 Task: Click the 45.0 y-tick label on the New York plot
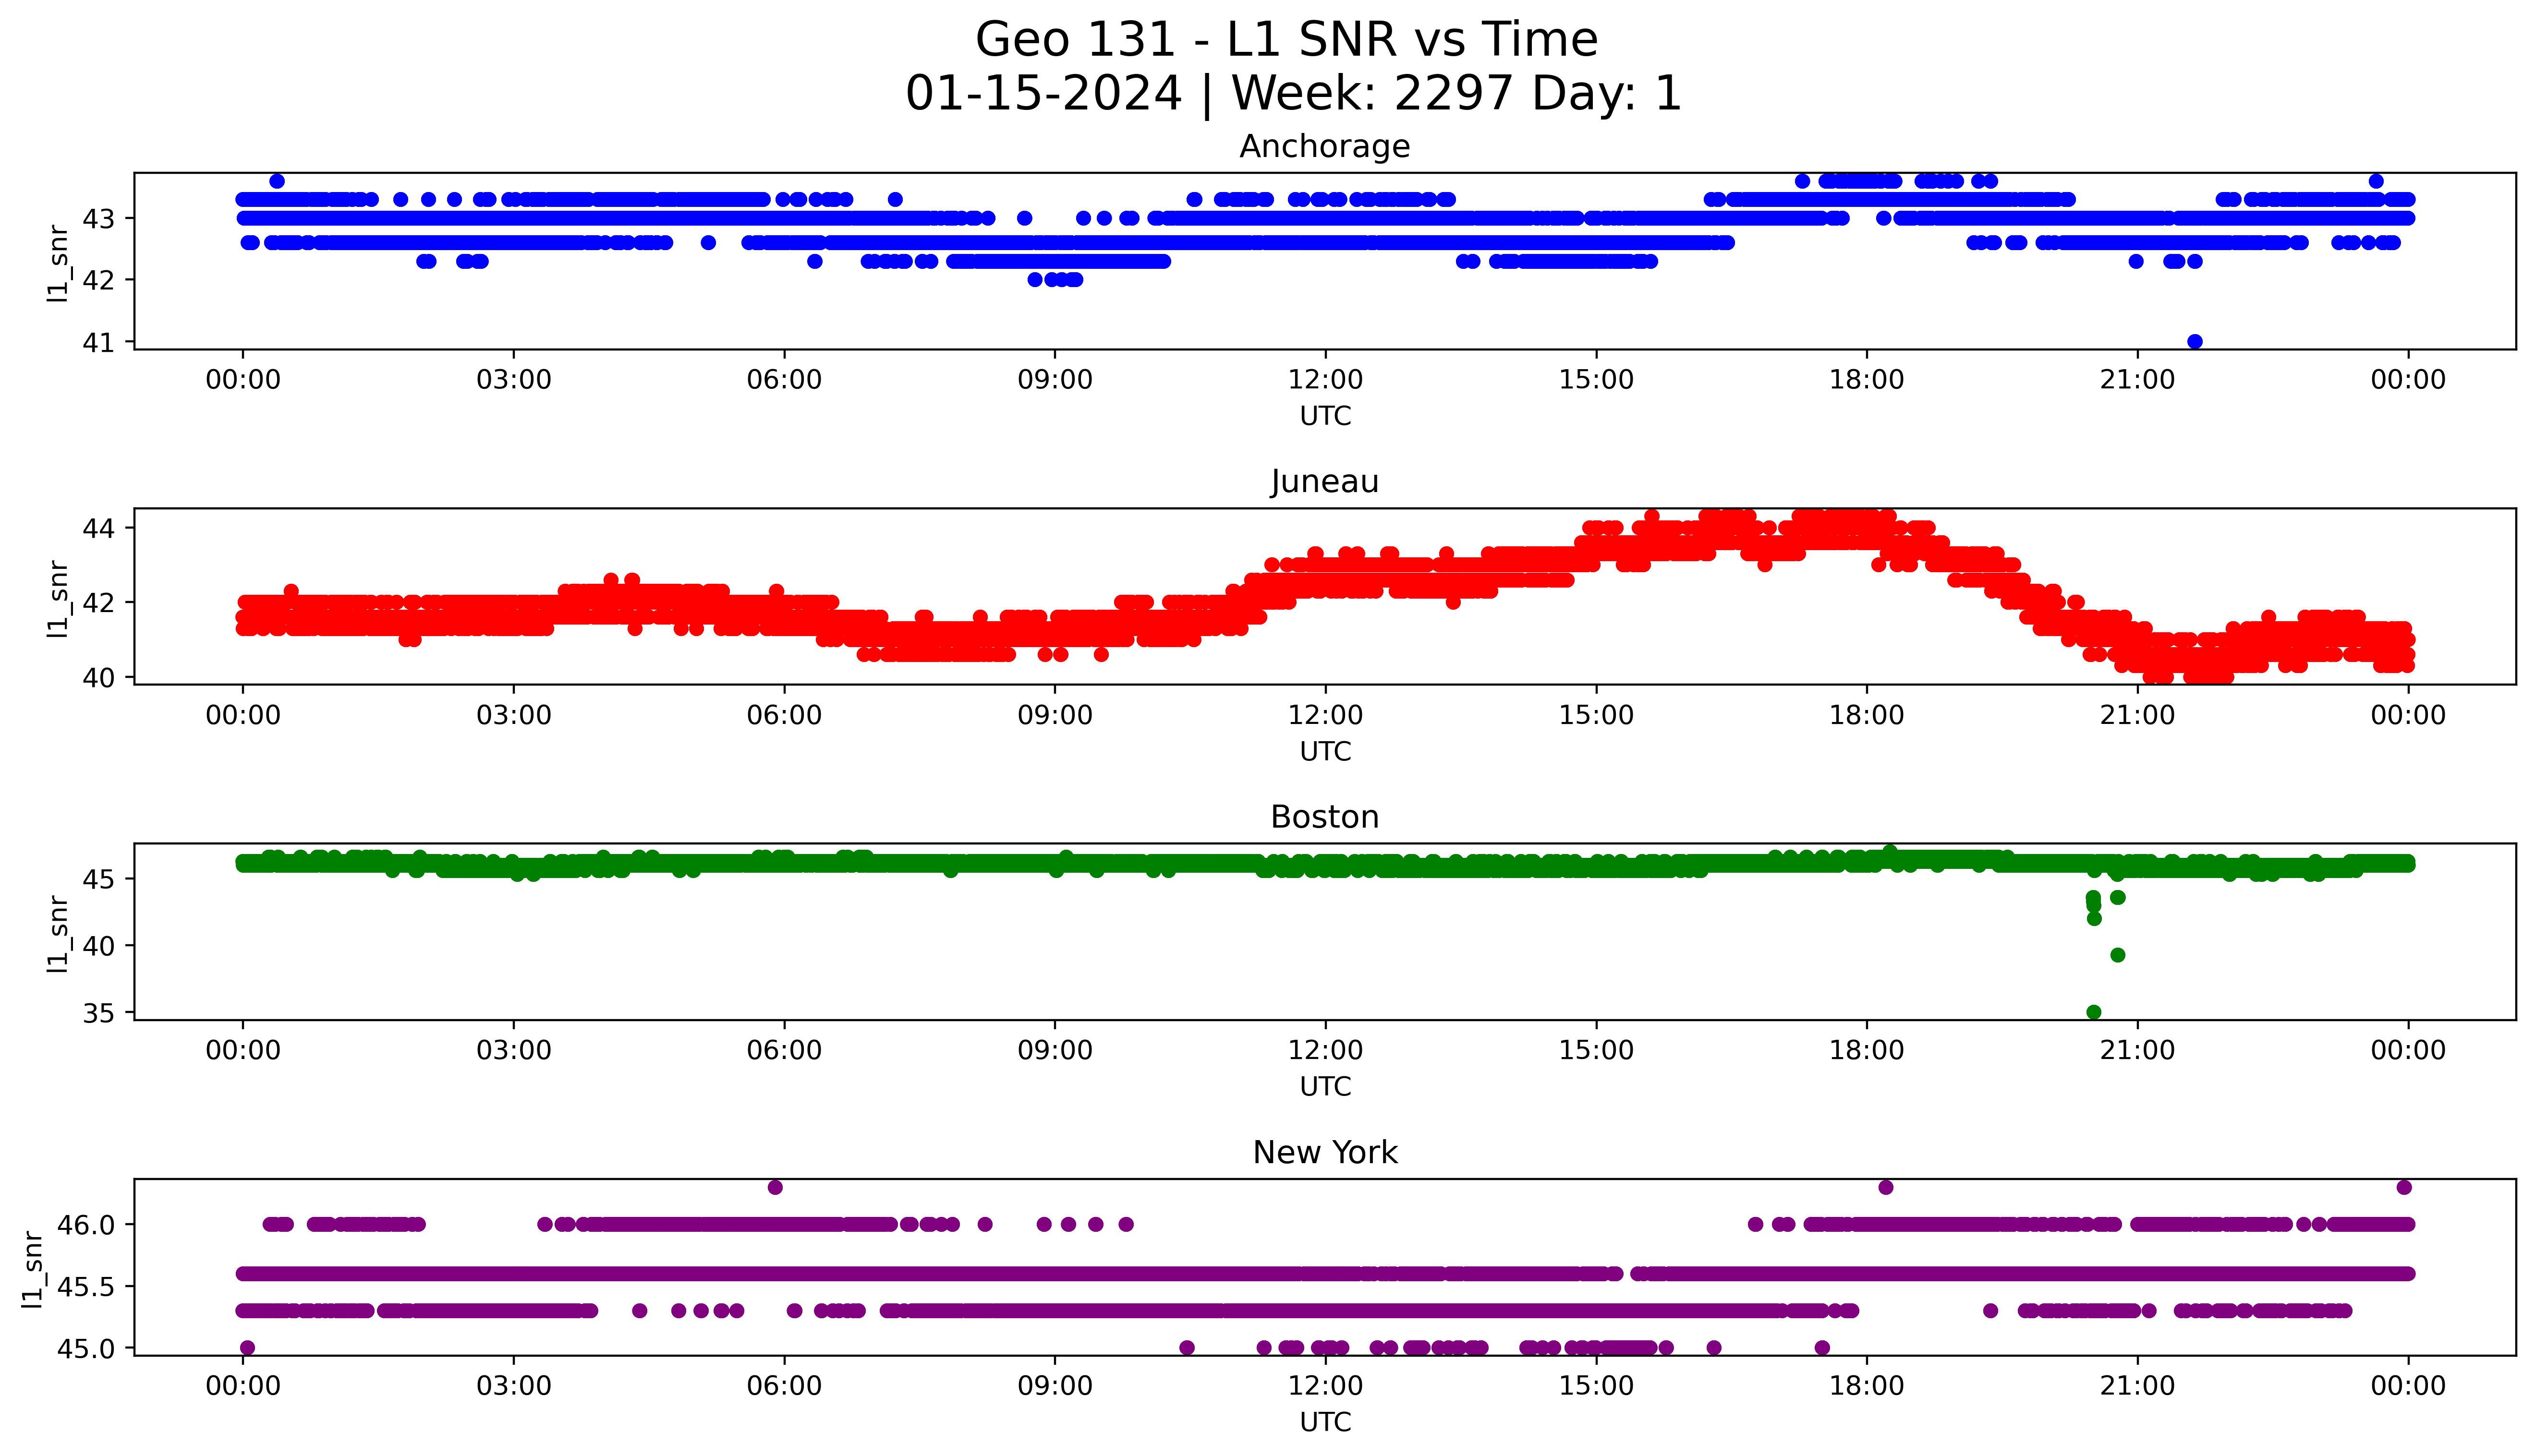coord(87,1349)
